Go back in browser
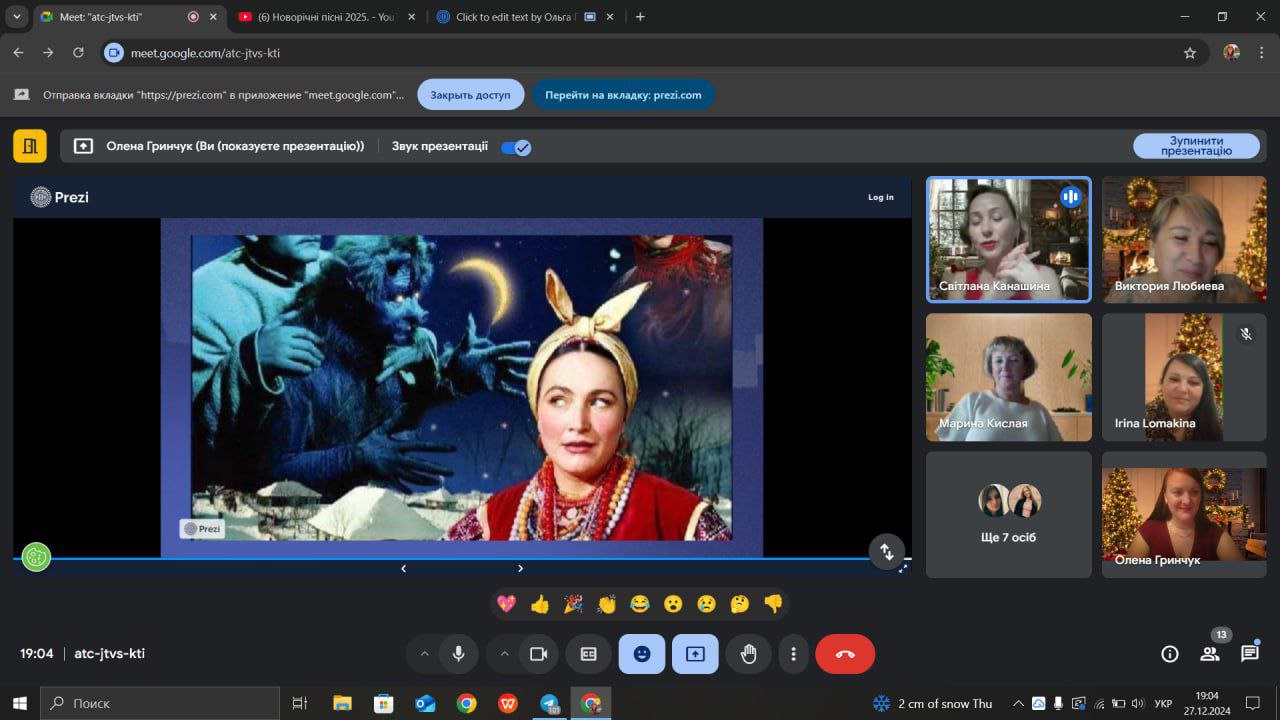 point(18,53)
